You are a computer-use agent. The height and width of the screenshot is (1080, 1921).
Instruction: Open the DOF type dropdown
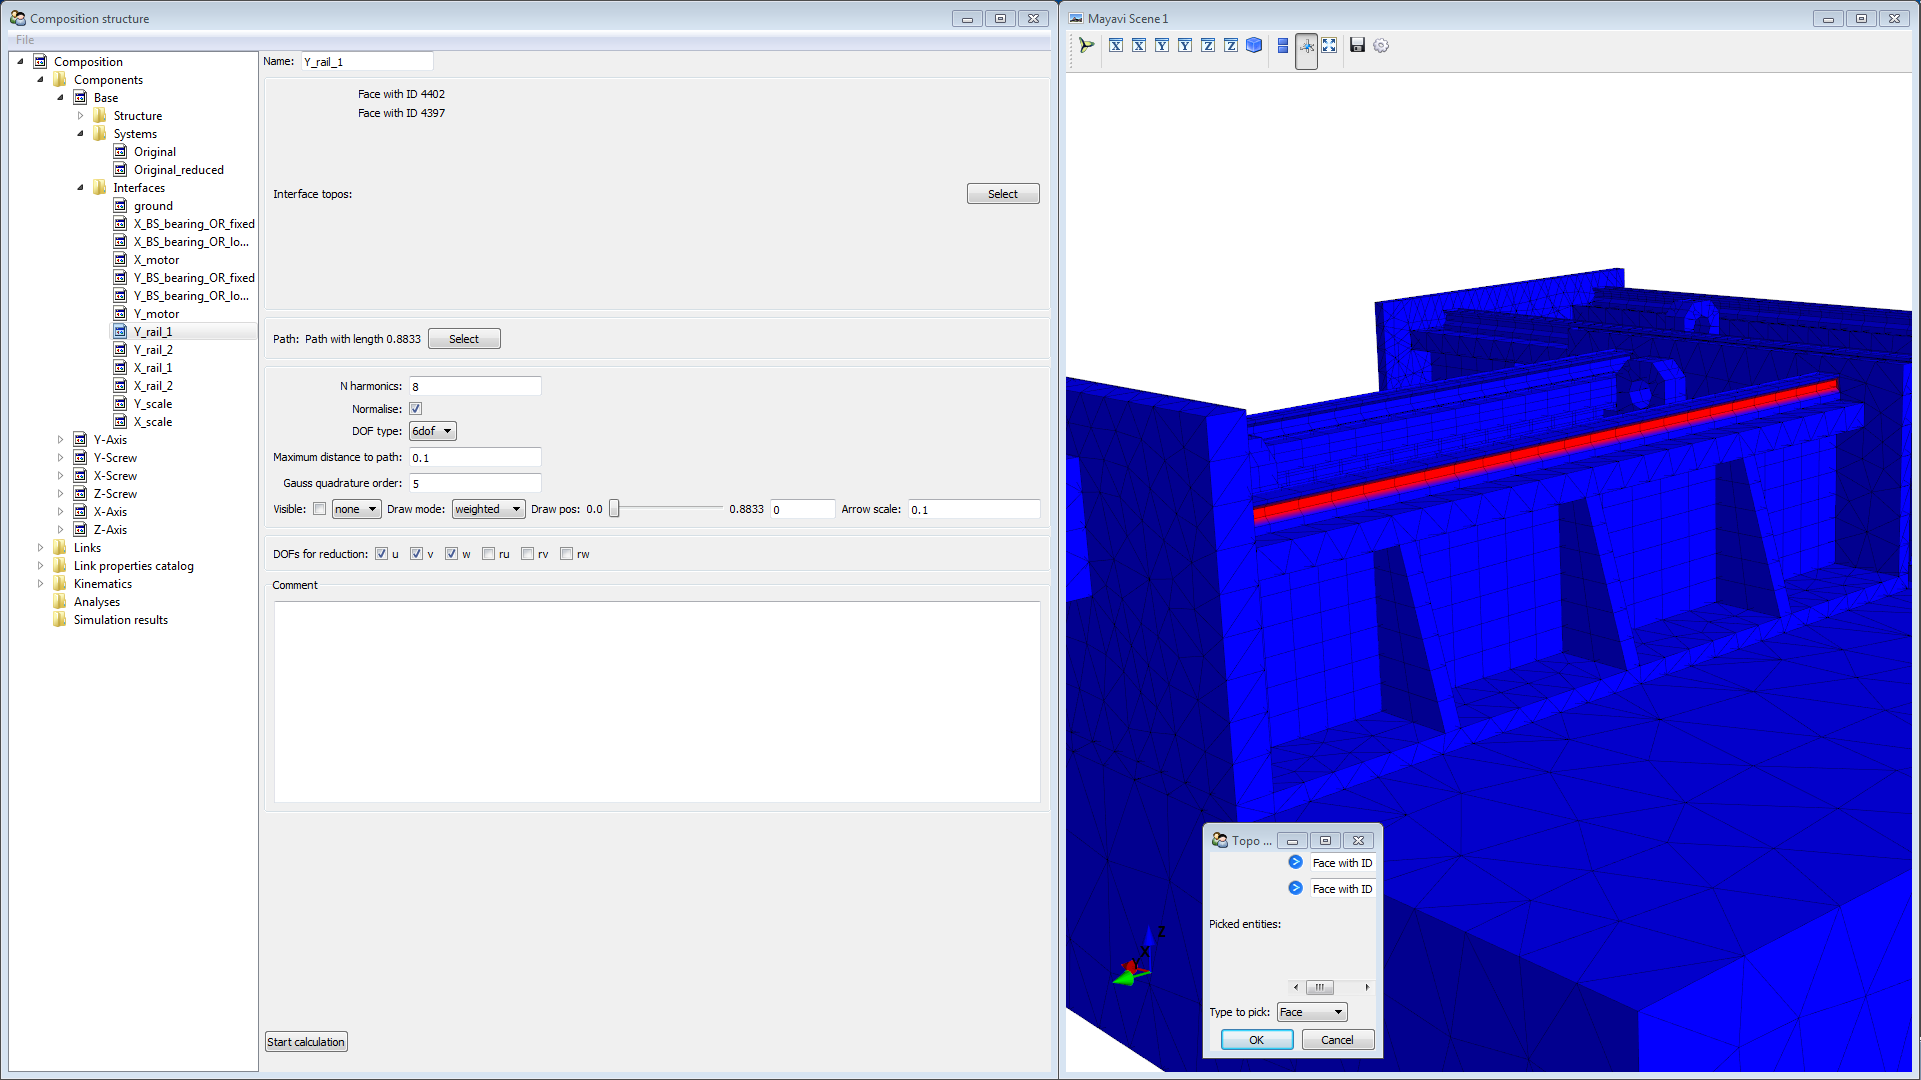433,431
